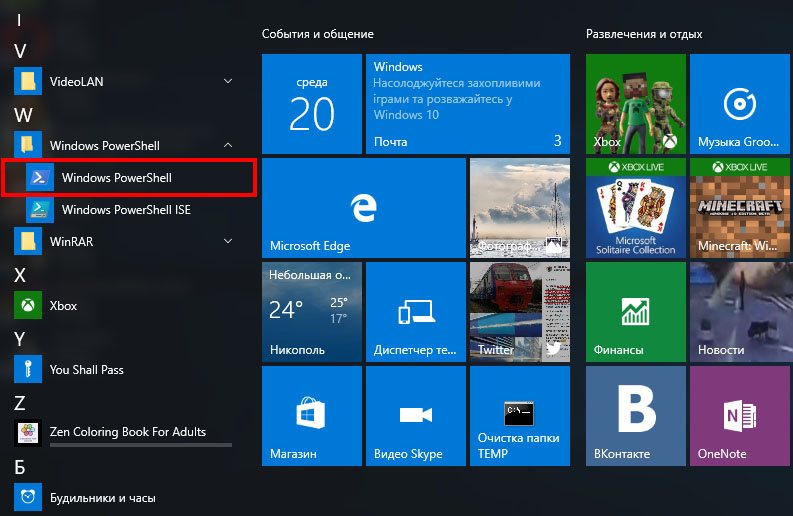Select the Windows PowerShell ISE label
This screenshot has width=793, height=516.
pos(126,209)
